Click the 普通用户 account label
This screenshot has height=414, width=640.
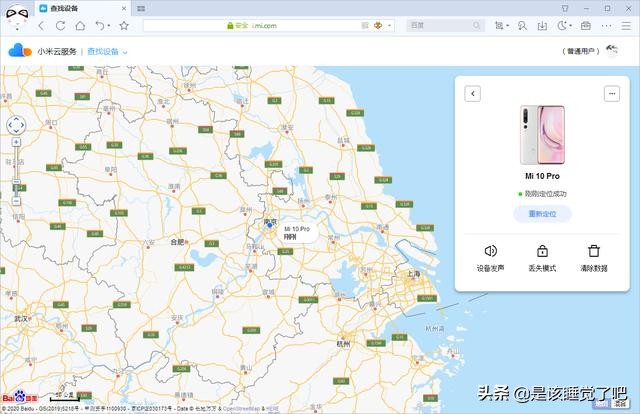click(x=581, y=51)
